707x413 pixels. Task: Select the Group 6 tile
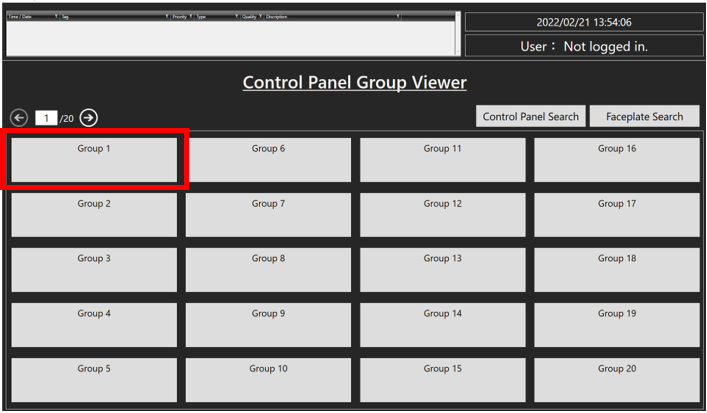click(268, 160)
